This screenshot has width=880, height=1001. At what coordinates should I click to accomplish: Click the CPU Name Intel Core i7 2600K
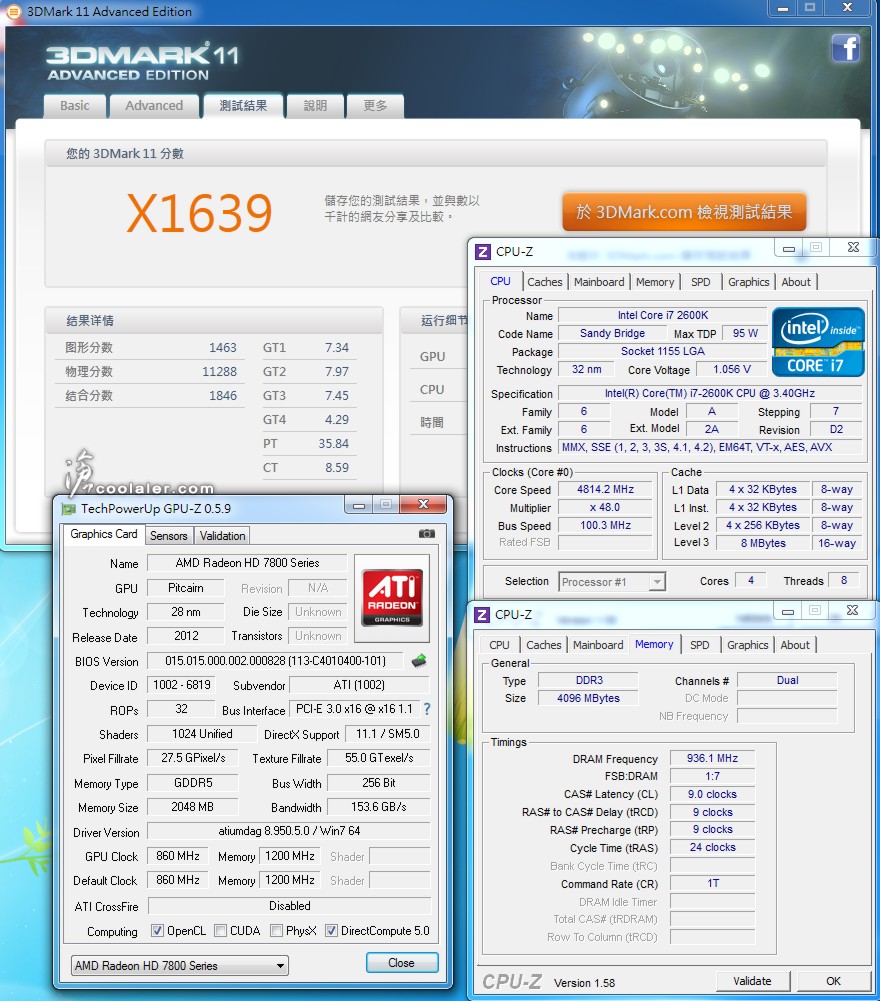click(x=662, y=315)
